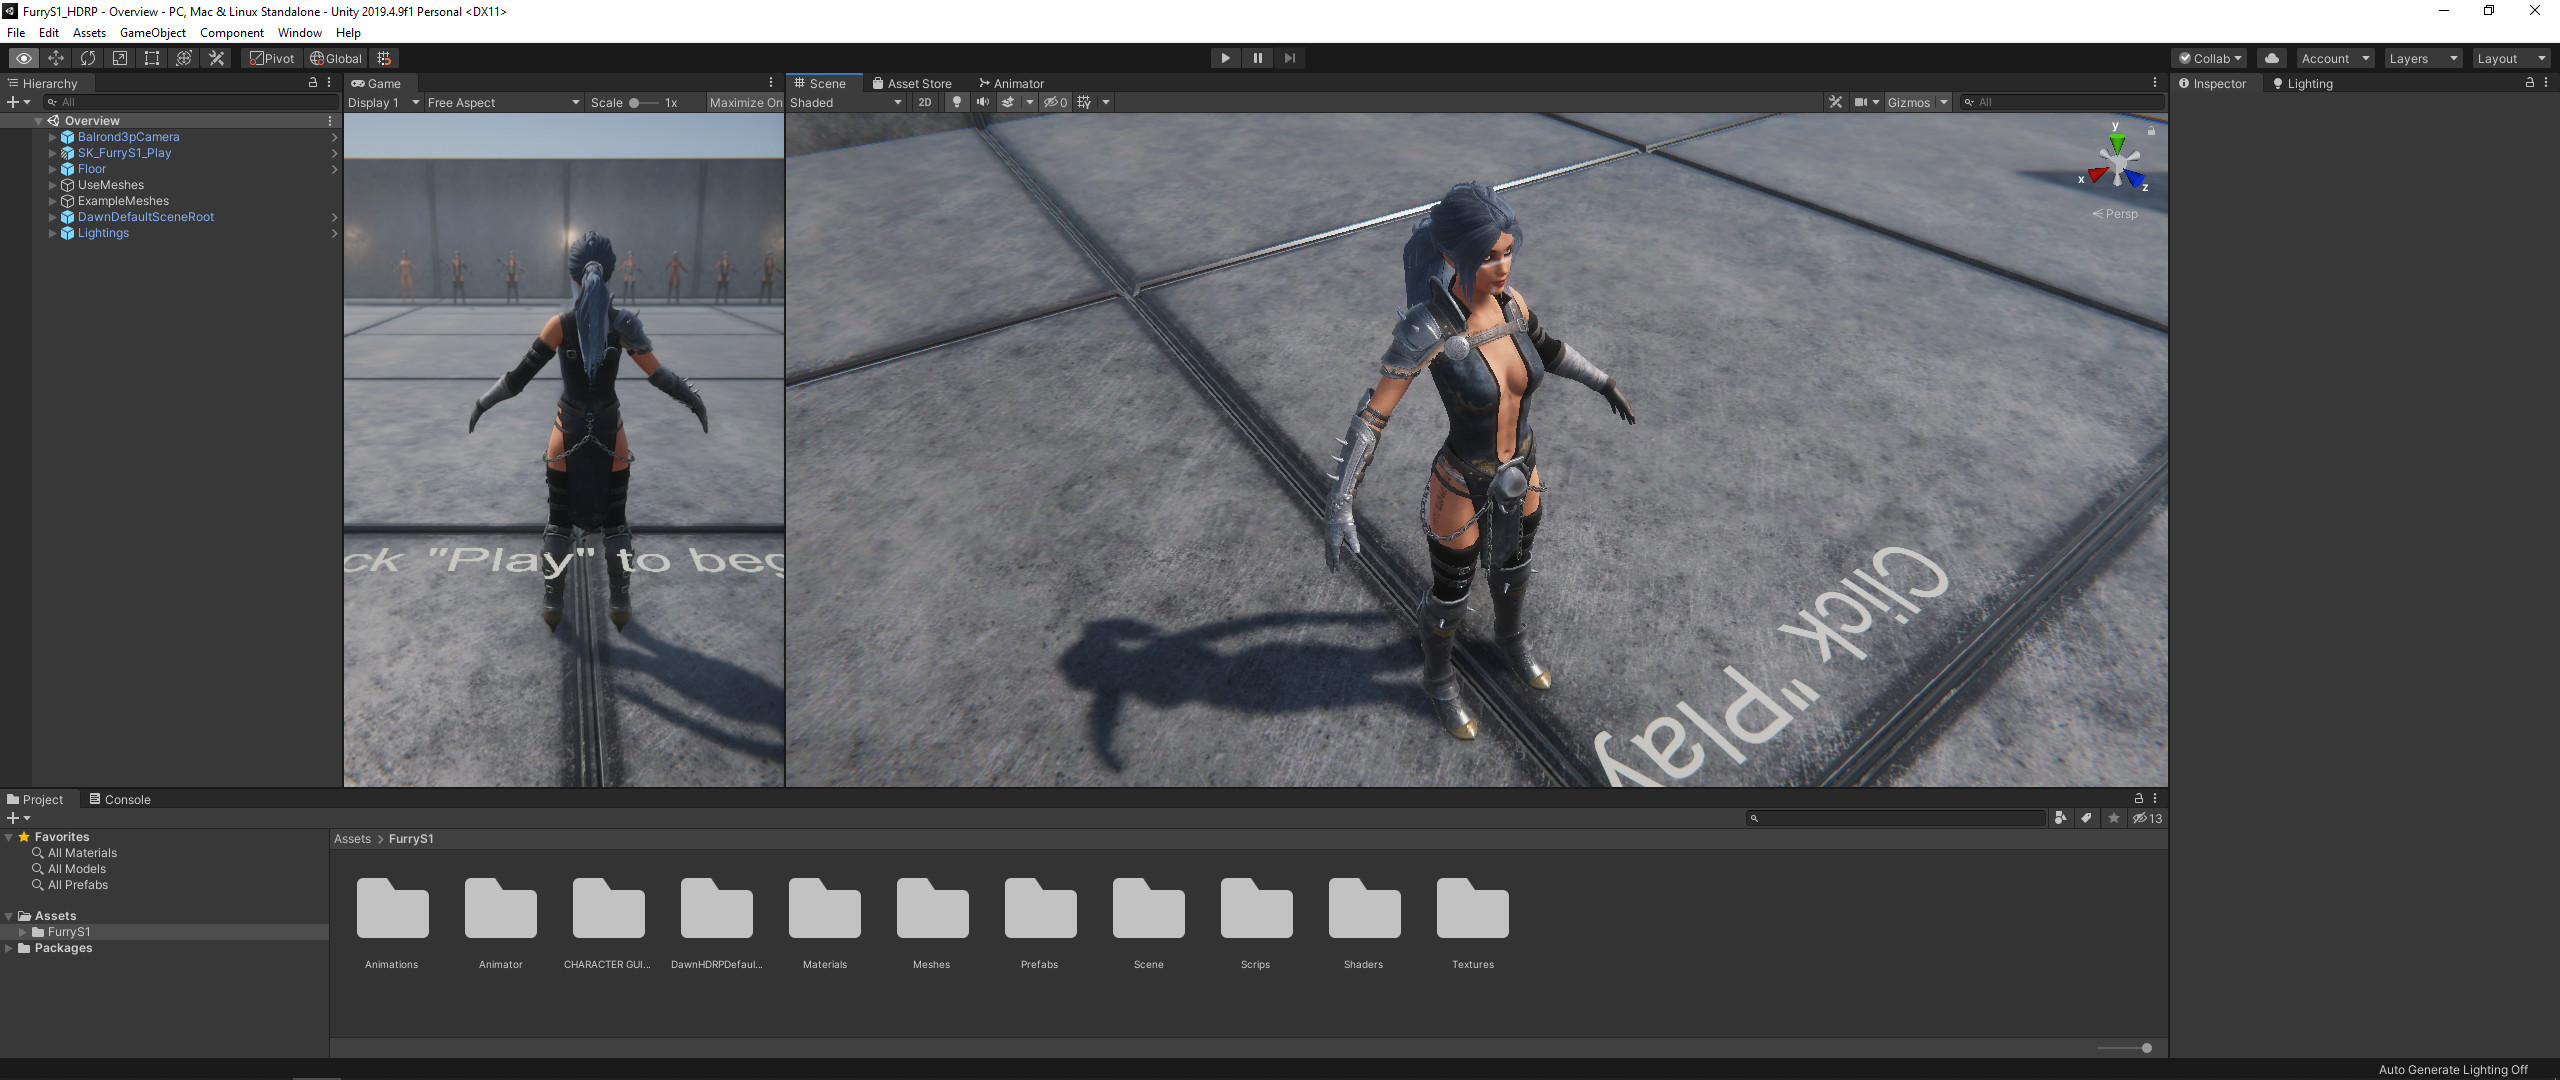
Task: Open Unity cloud services icon
Action: [2272, 58]
